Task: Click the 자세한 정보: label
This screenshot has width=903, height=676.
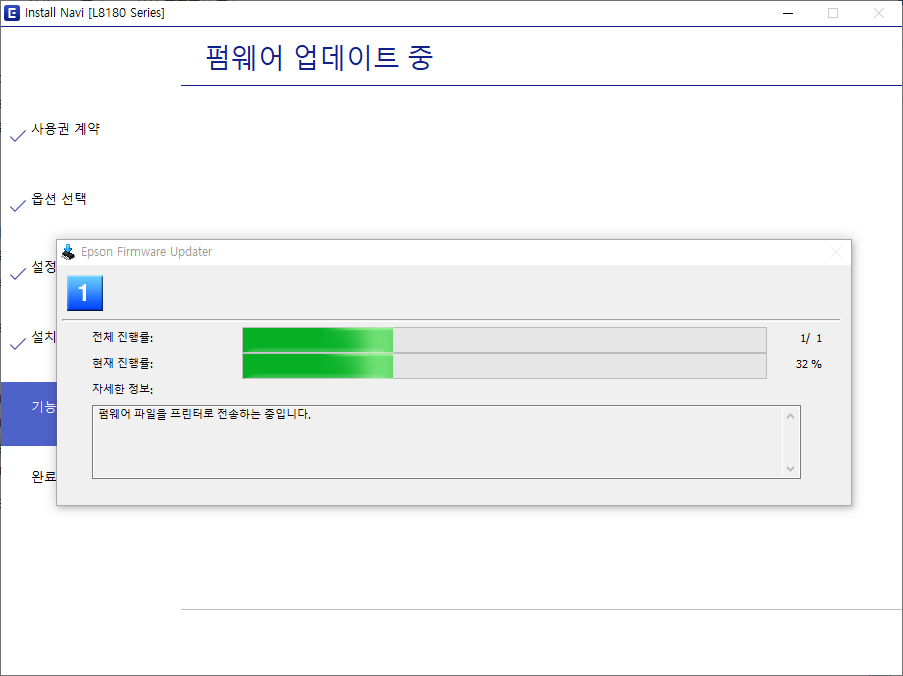Action: [123, 389]
